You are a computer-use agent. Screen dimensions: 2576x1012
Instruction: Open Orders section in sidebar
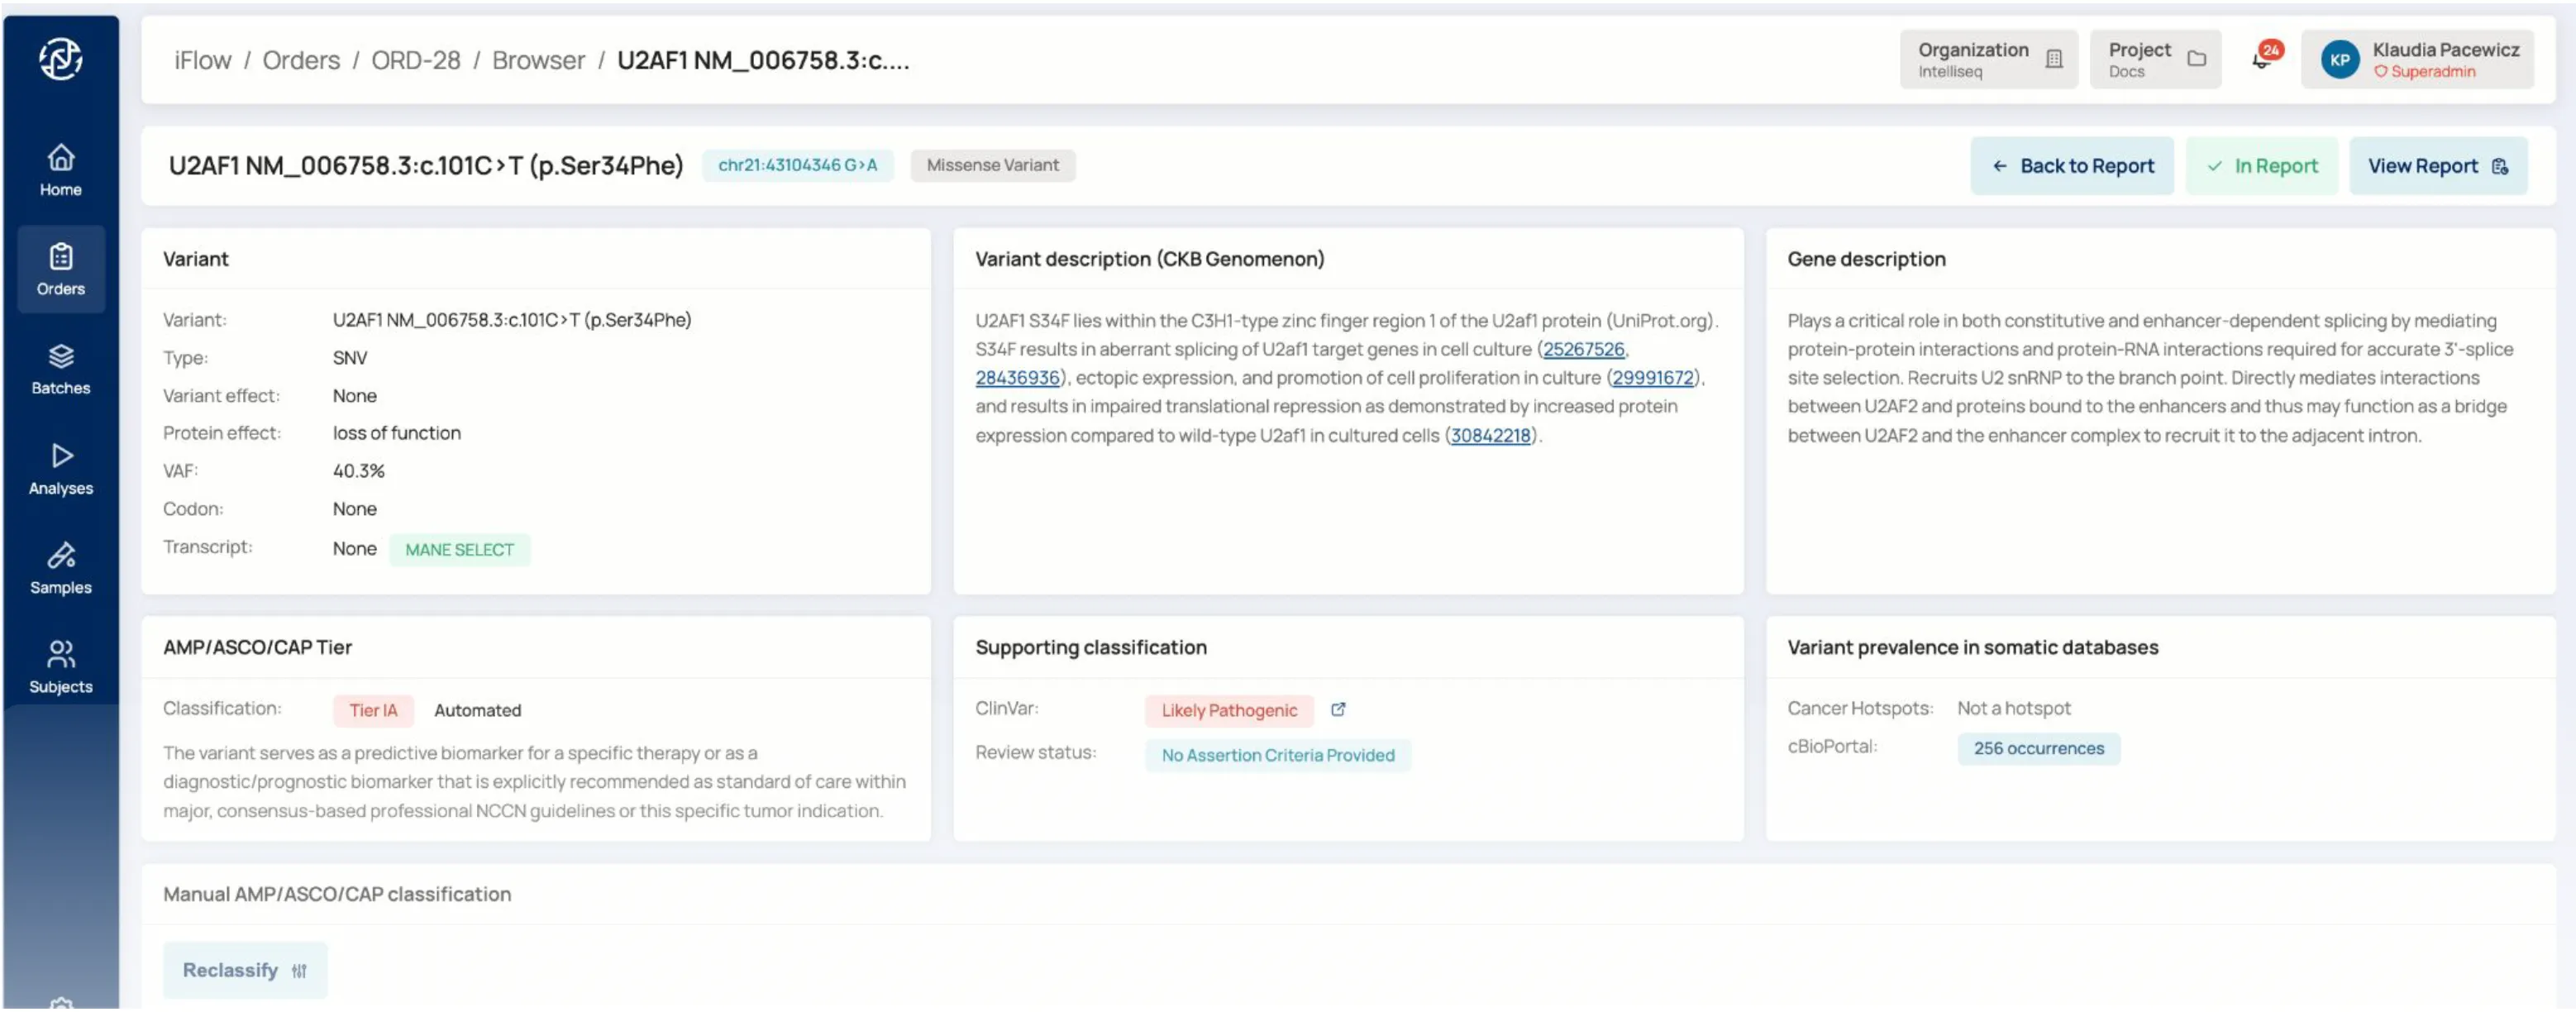pyautogui.click(x=61, y=269)
